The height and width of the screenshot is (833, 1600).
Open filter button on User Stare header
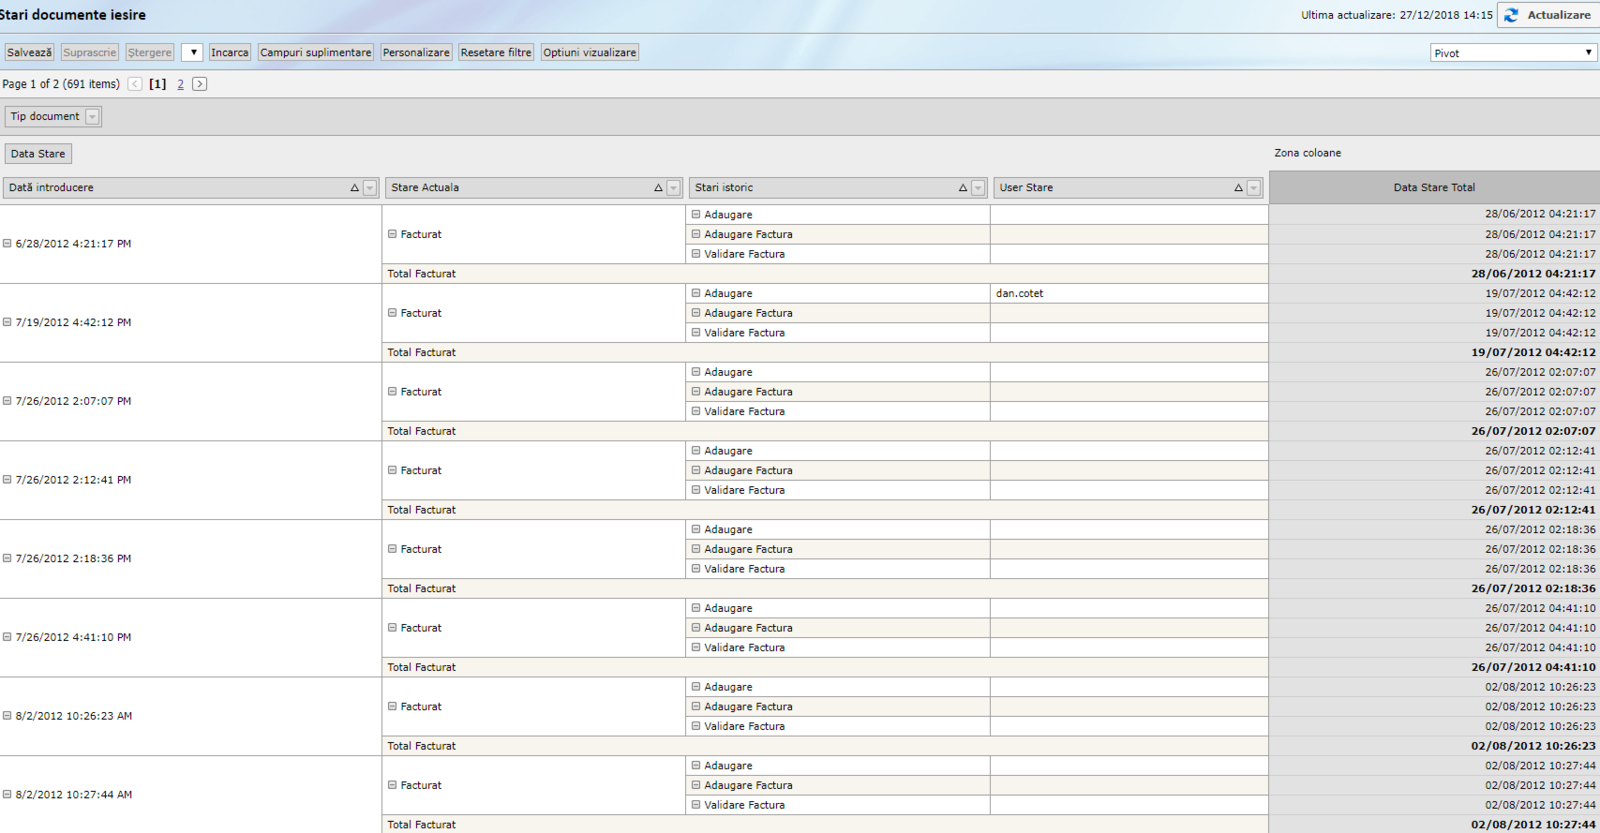point(1254,188)
